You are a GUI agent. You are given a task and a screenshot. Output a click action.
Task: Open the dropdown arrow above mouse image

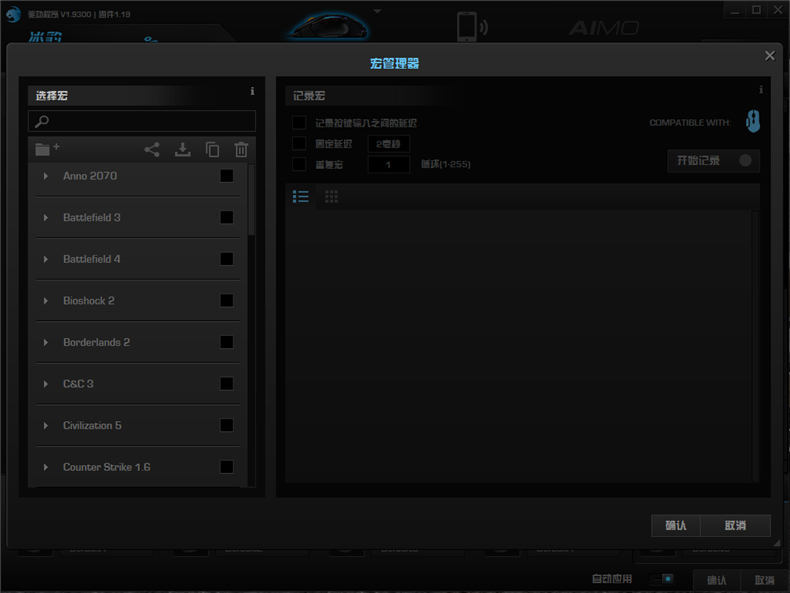pos(377,11)
